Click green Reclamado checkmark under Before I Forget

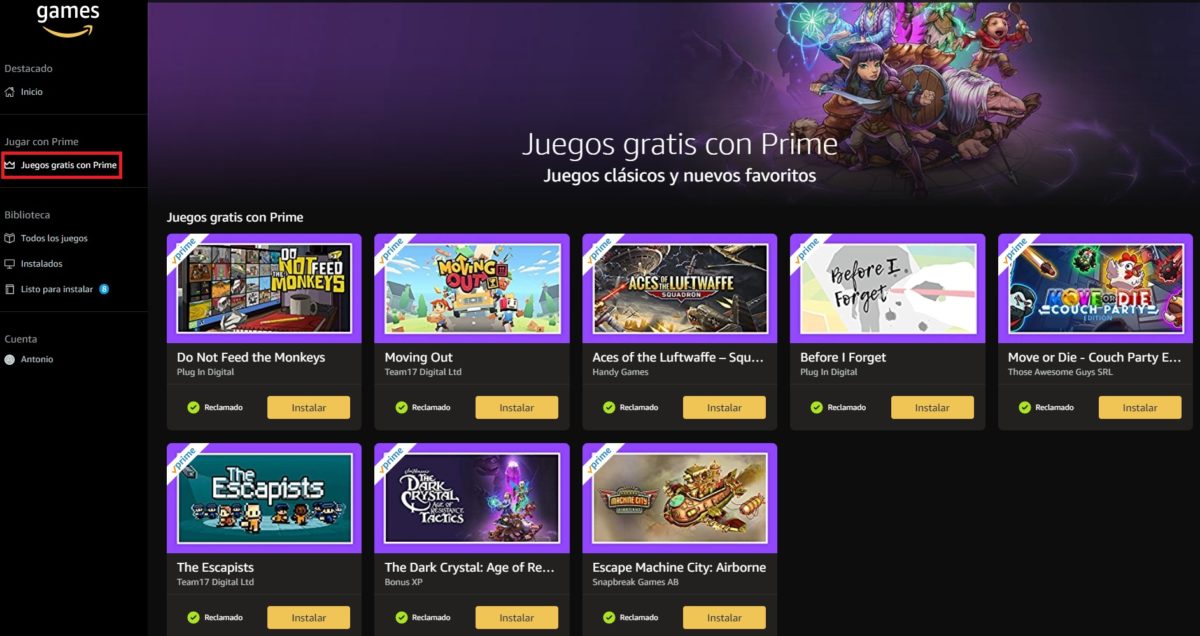click(x=816, y=408)
